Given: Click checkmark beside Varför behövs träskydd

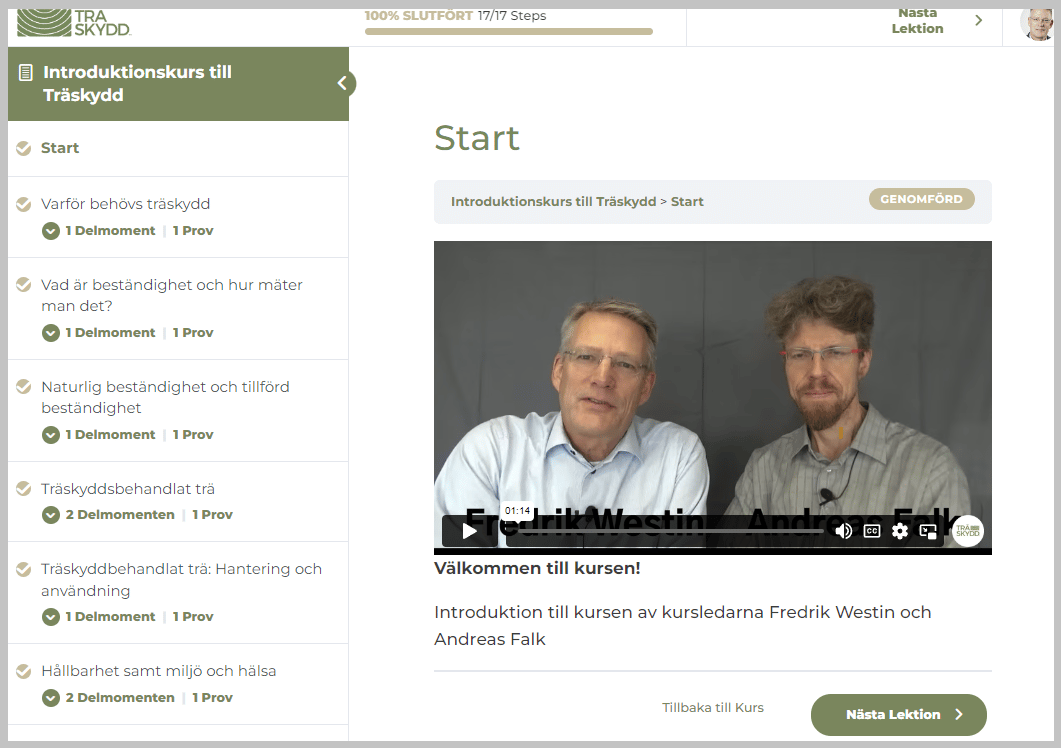Looking at the screenshot, I should (x=24, y=204).
